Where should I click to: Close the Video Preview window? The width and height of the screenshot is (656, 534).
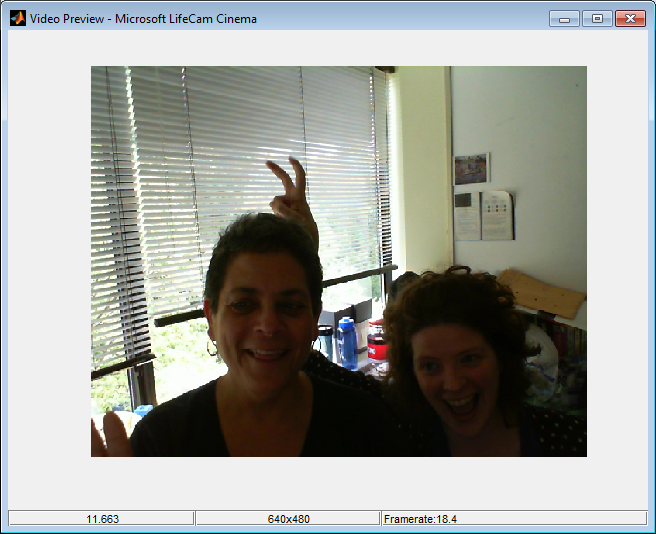pos(630,18)
